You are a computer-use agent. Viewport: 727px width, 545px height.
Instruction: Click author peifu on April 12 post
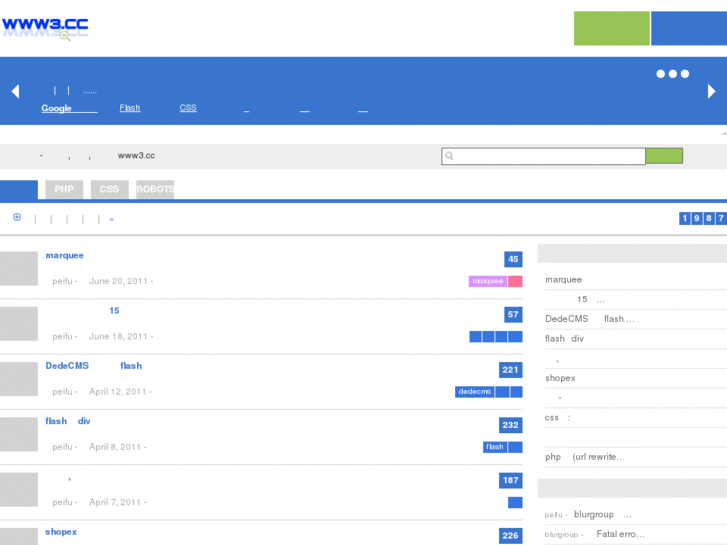[62, 392]
